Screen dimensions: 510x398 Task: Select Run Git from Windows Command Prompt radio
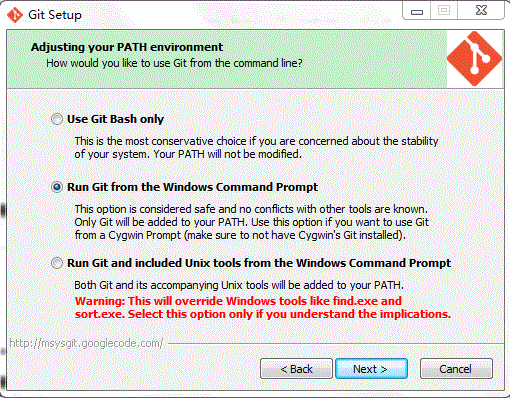tap(57, 187)
